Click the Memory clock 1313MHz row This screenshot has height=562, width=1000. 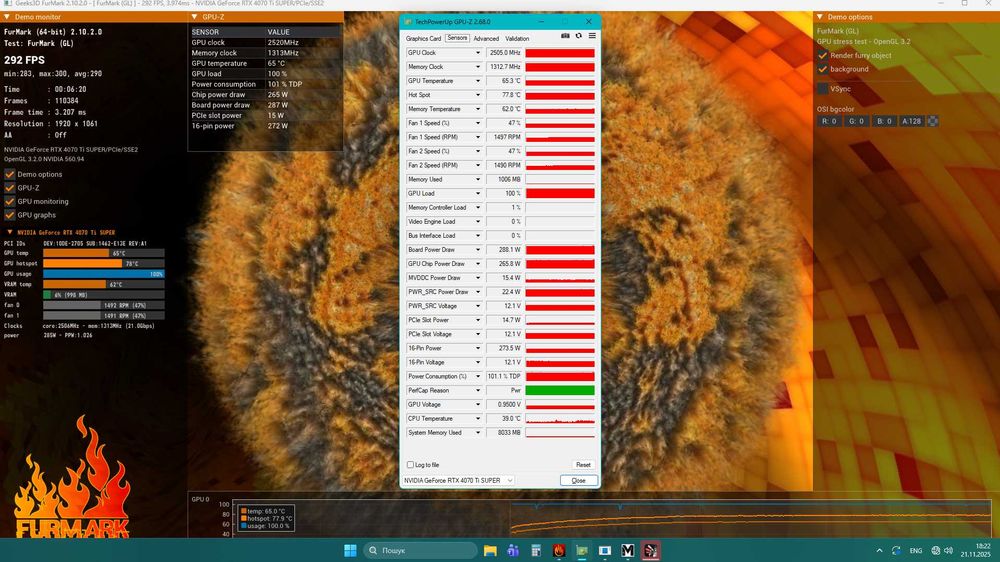click(265, 53)
